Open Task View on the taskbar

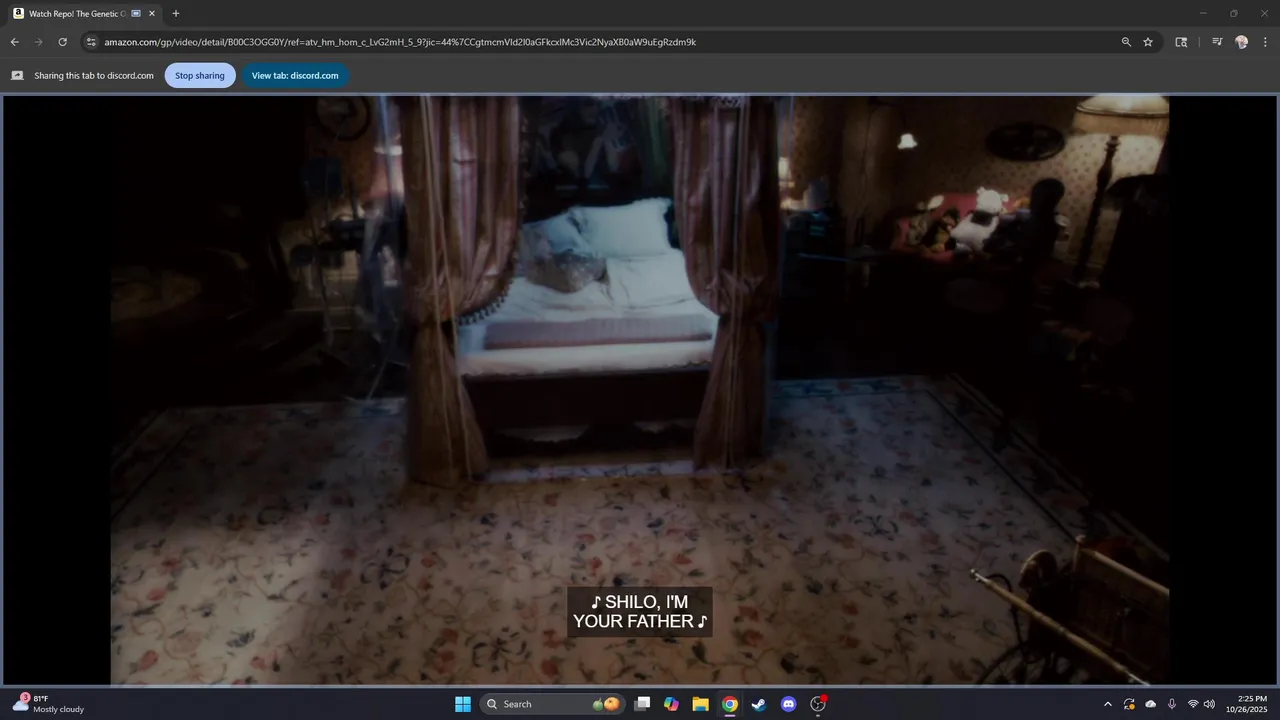(x=643, y=704)
